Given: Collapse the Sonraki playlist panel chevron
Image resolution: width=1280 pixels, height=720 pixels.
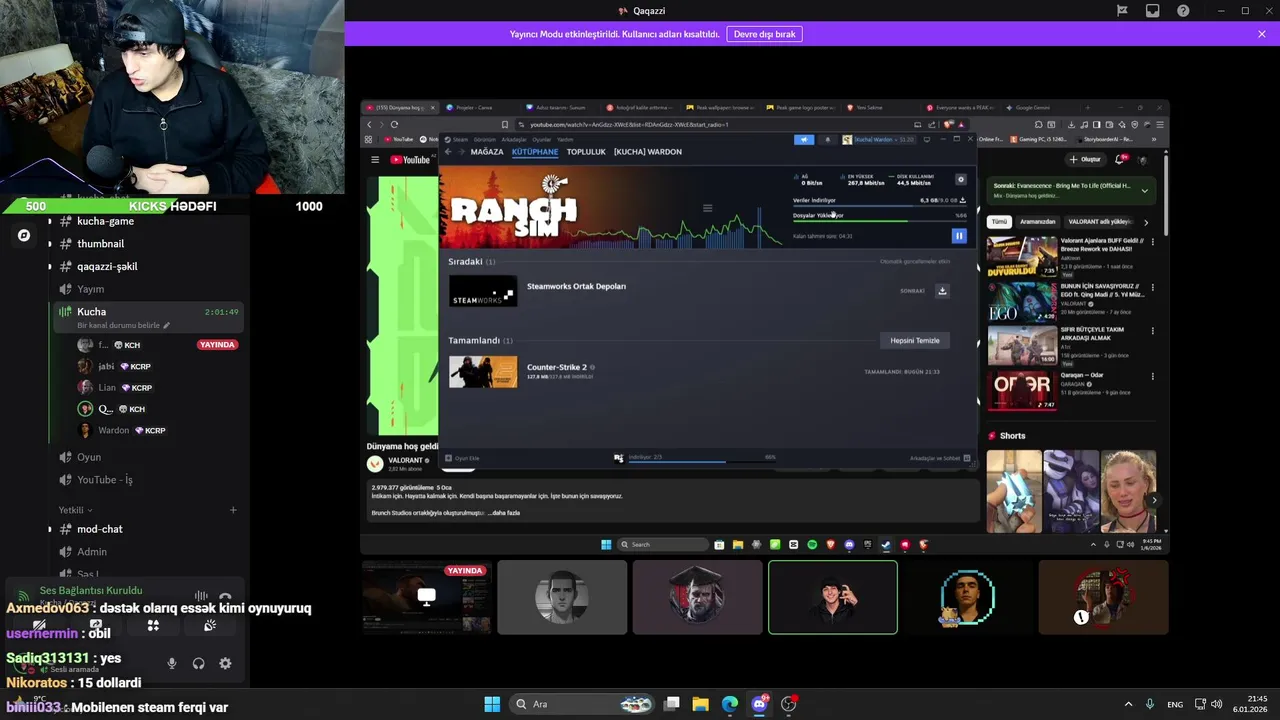Looking at the screenshot, I should [x=1145, y=190].
